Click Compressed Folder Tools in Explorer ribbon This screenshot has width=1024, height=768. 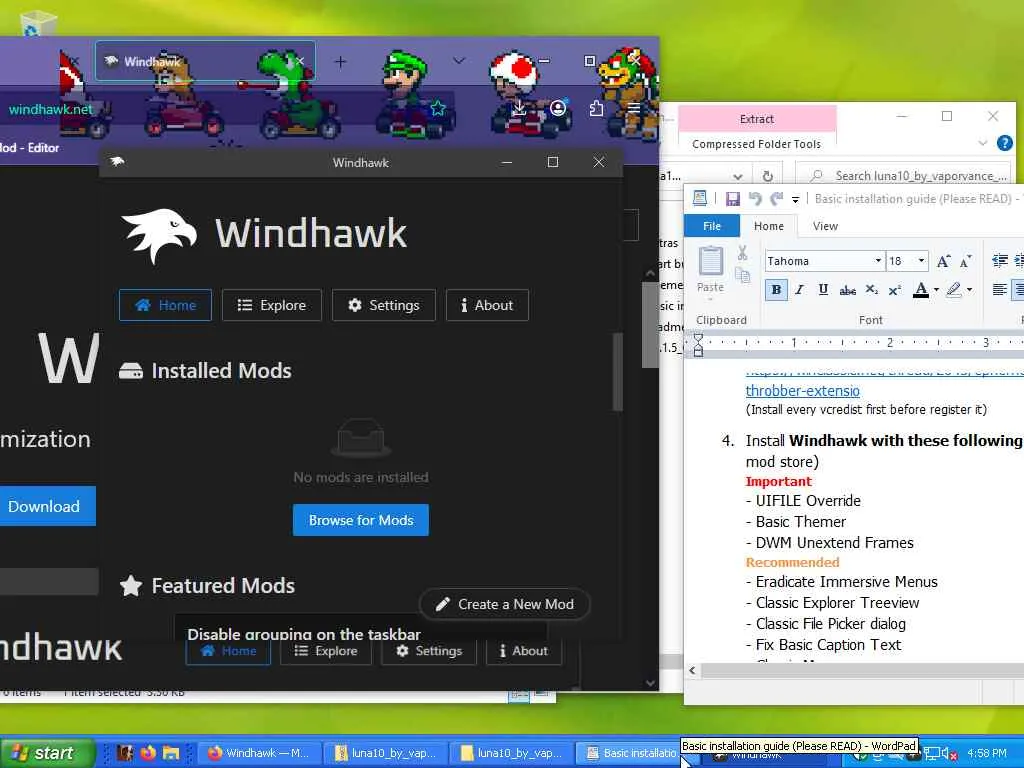click(x=756, y=144)
